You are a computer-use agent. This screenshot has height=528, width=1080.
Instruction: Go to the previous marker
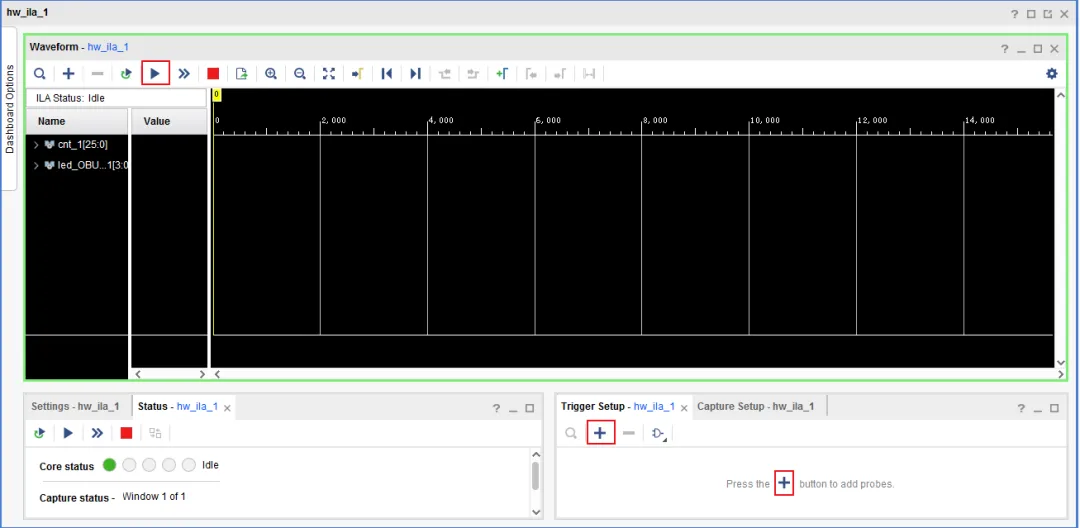tap(531, 74)
